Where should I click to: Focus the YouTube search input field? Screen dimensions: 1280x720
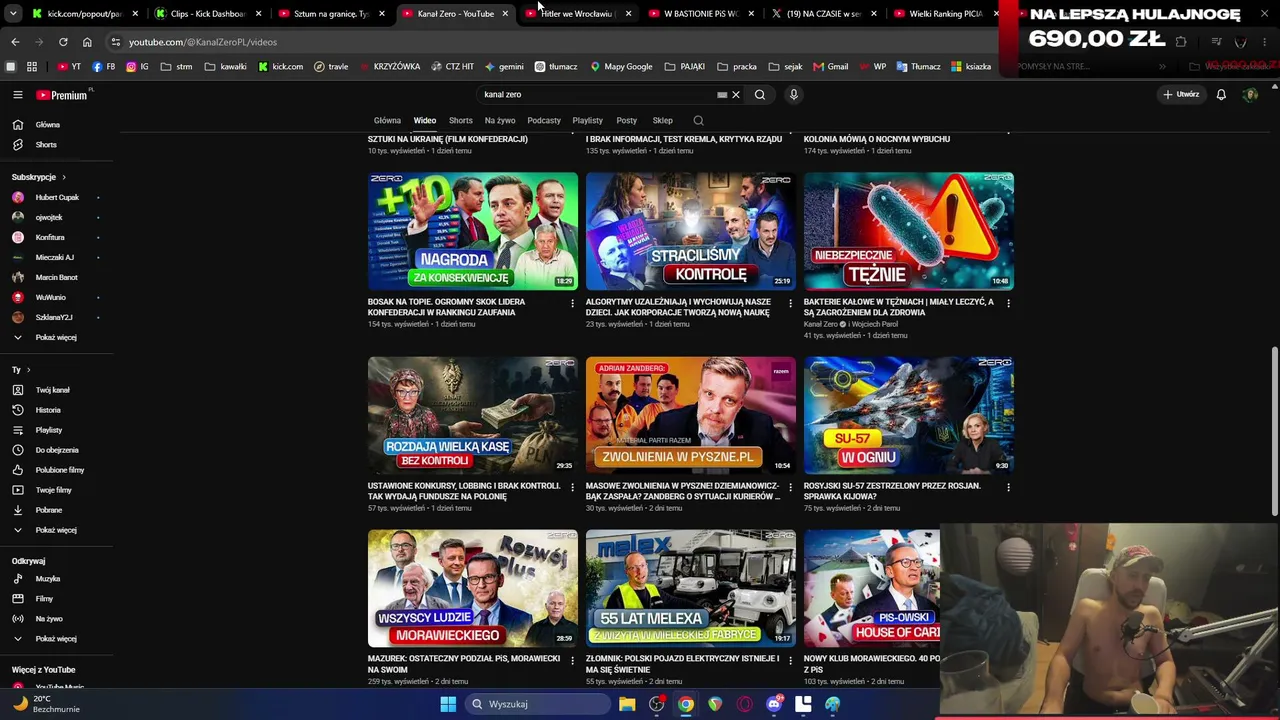click(x=597, y=95)
